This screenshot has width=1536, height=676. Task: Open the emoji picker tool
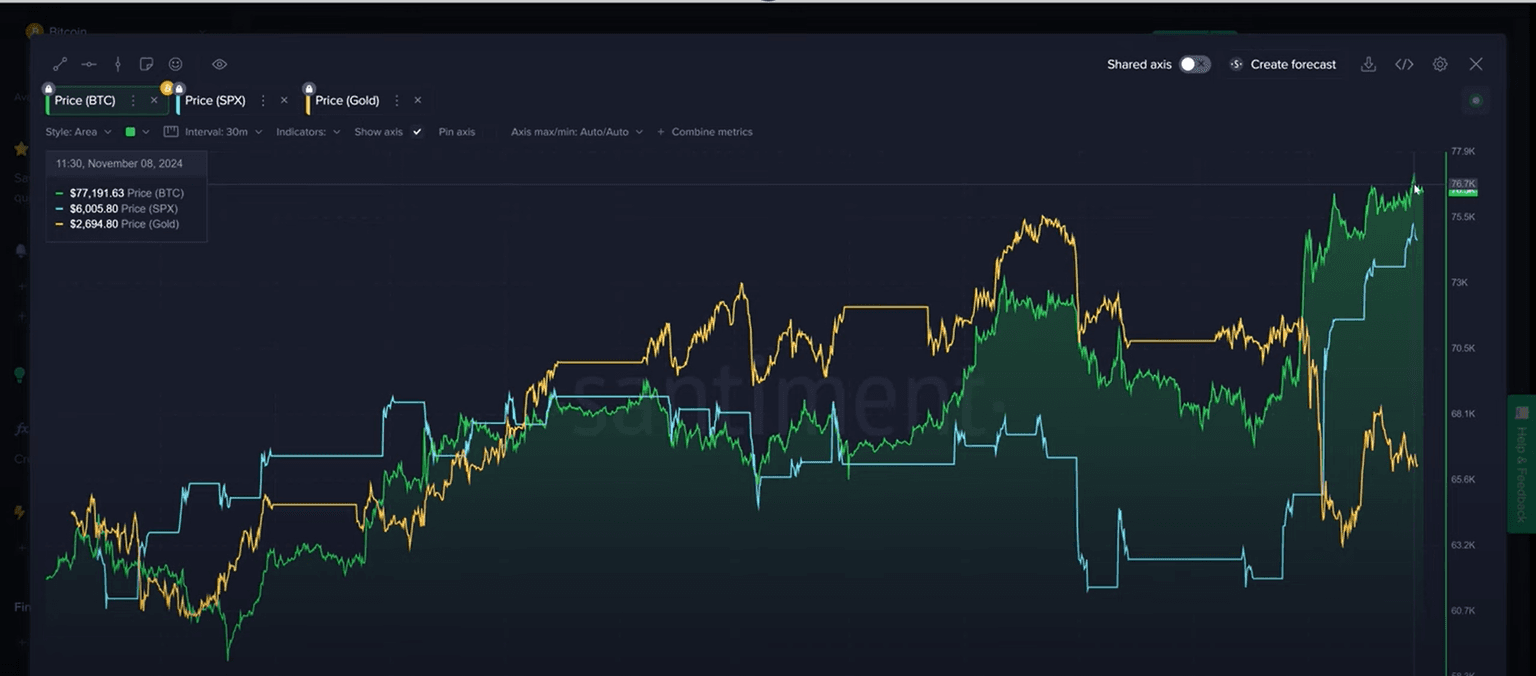click(x=175, y=64)
